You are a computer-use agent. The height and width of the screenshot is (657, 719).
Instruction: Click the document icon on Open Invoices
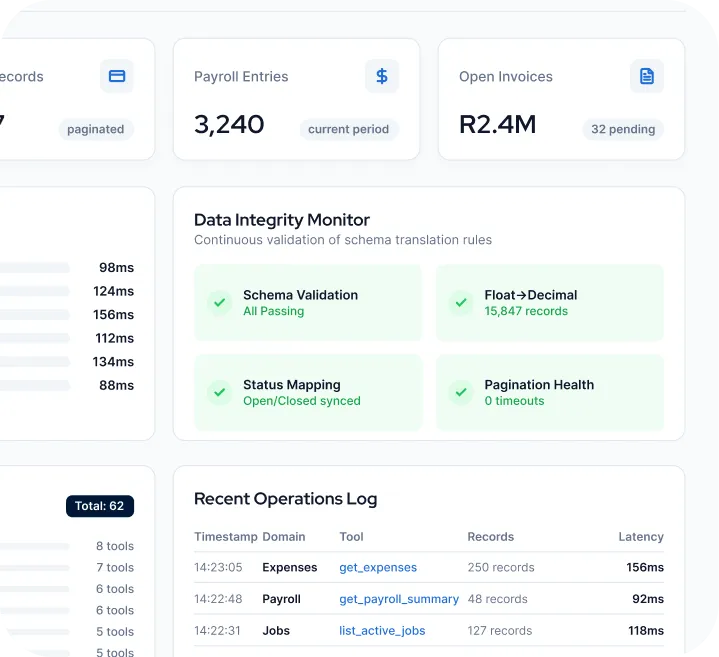point(647,76)
